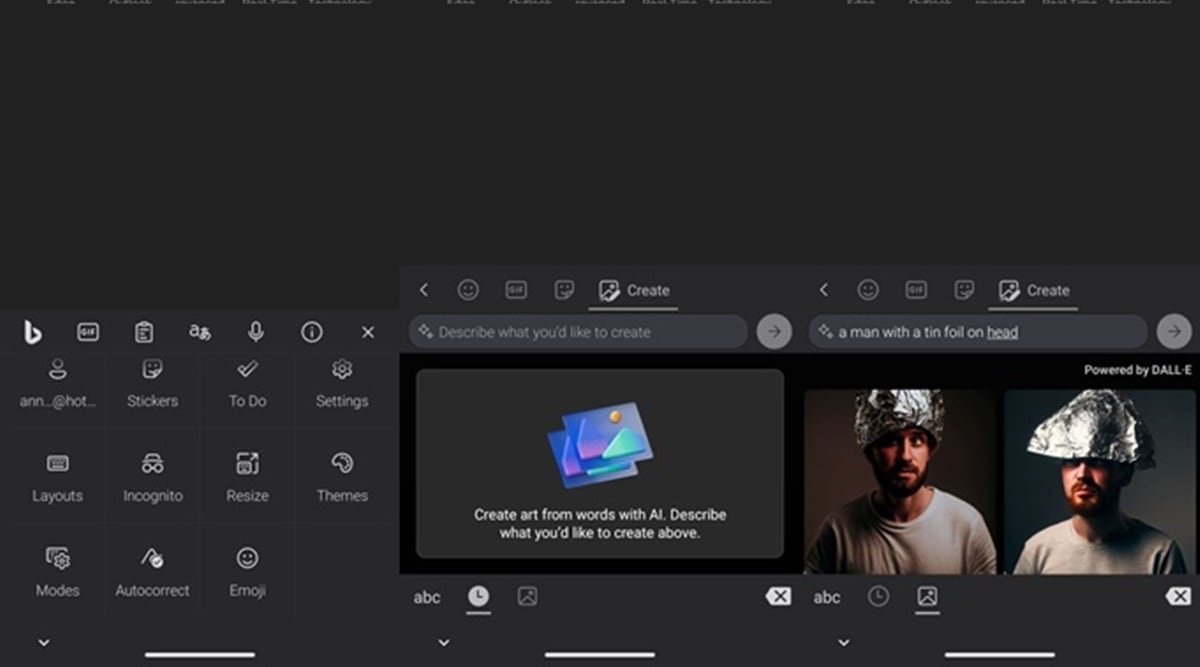This screenshot has height=667, width=1200.
Task: Open keyboard Layouts option
Action: click(57, 476)
